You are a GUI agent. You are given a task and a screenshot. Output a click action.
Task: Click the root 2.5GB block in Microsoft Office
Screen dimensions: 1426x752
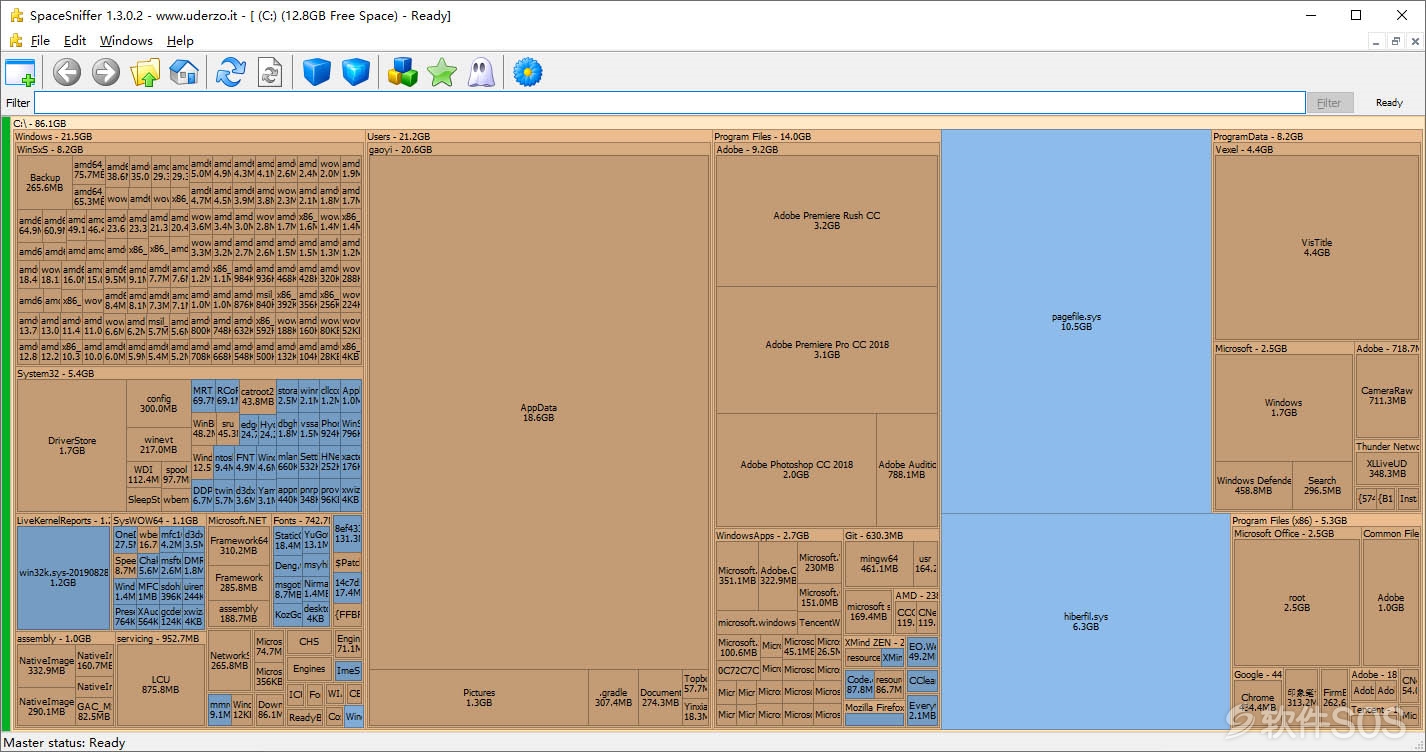[x=1297, y=603]
